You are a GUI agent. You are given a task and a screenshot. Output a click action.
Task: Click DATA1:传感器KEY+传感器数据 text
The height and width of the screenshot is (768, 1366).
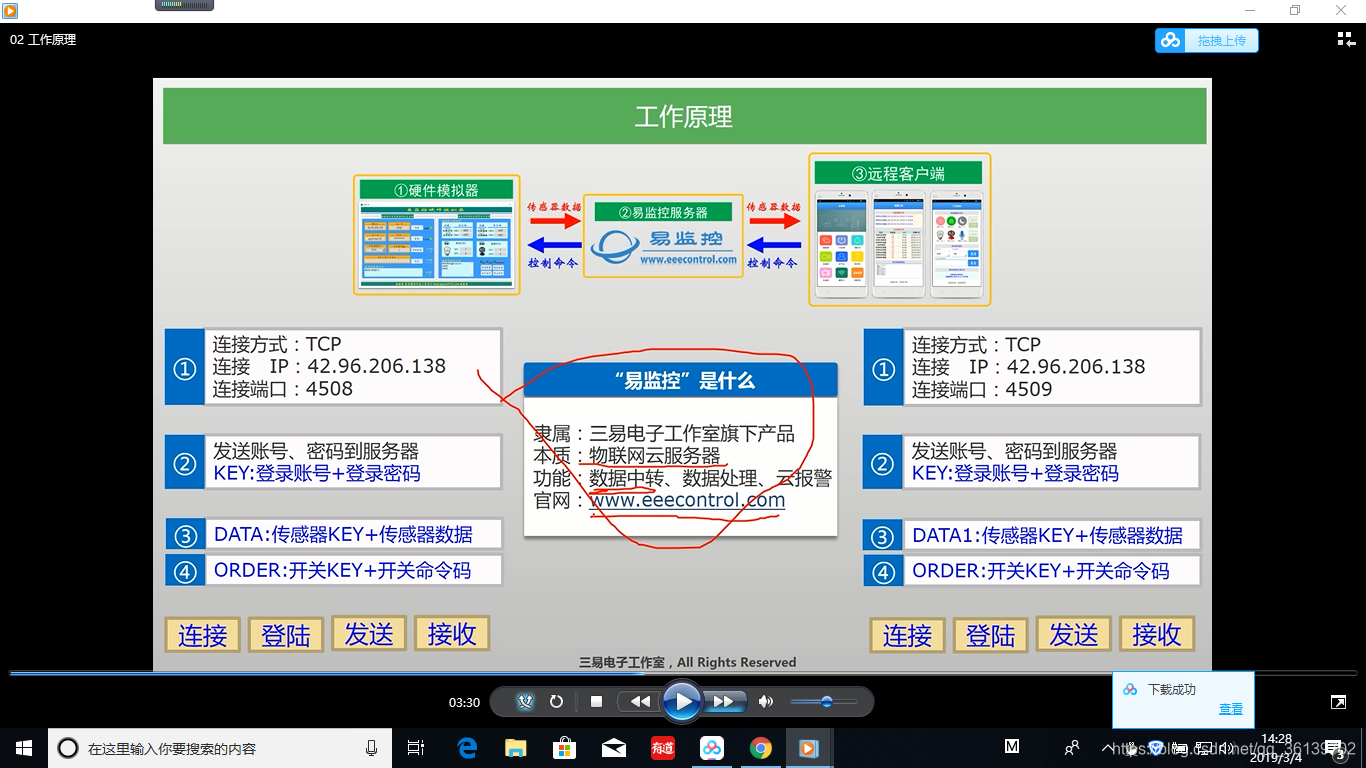click(1047, 535)
